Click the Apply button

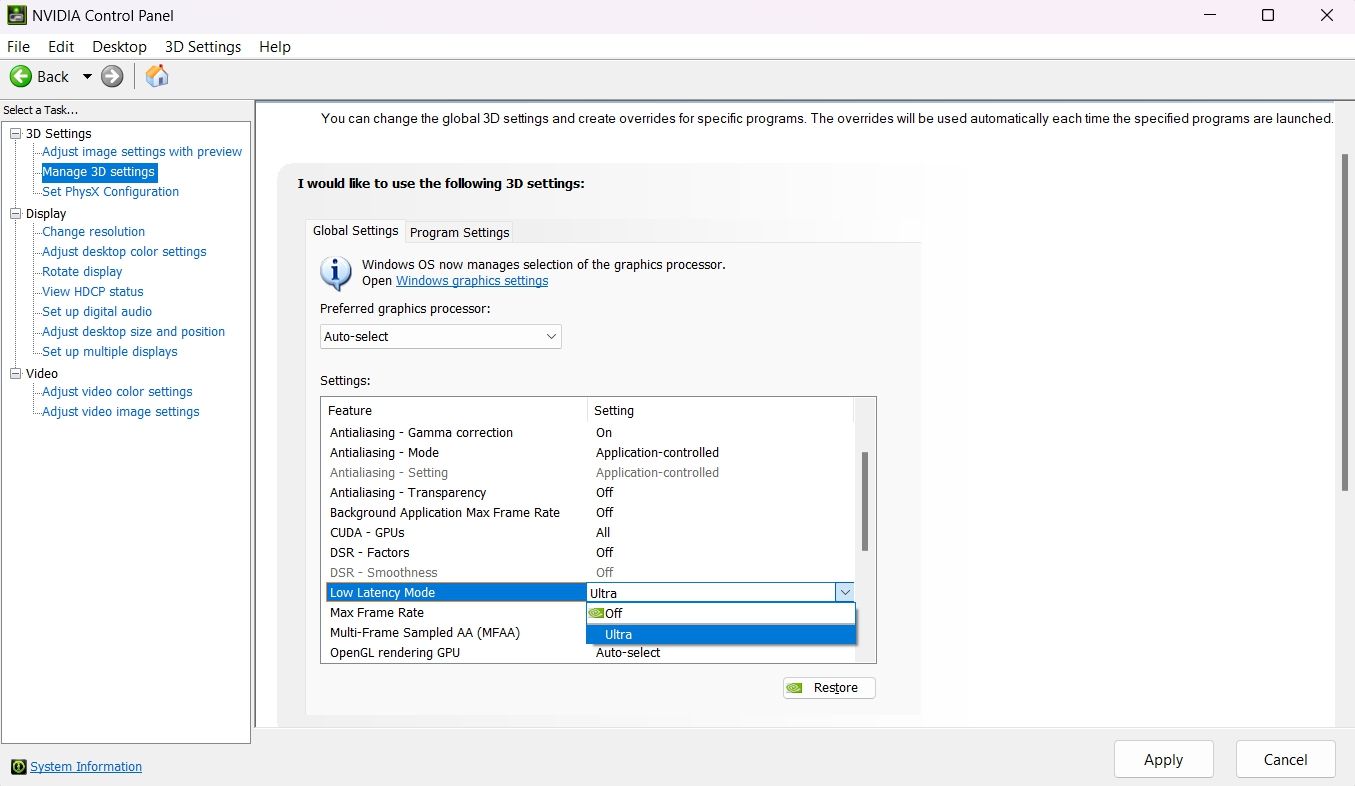[1163, 760]
